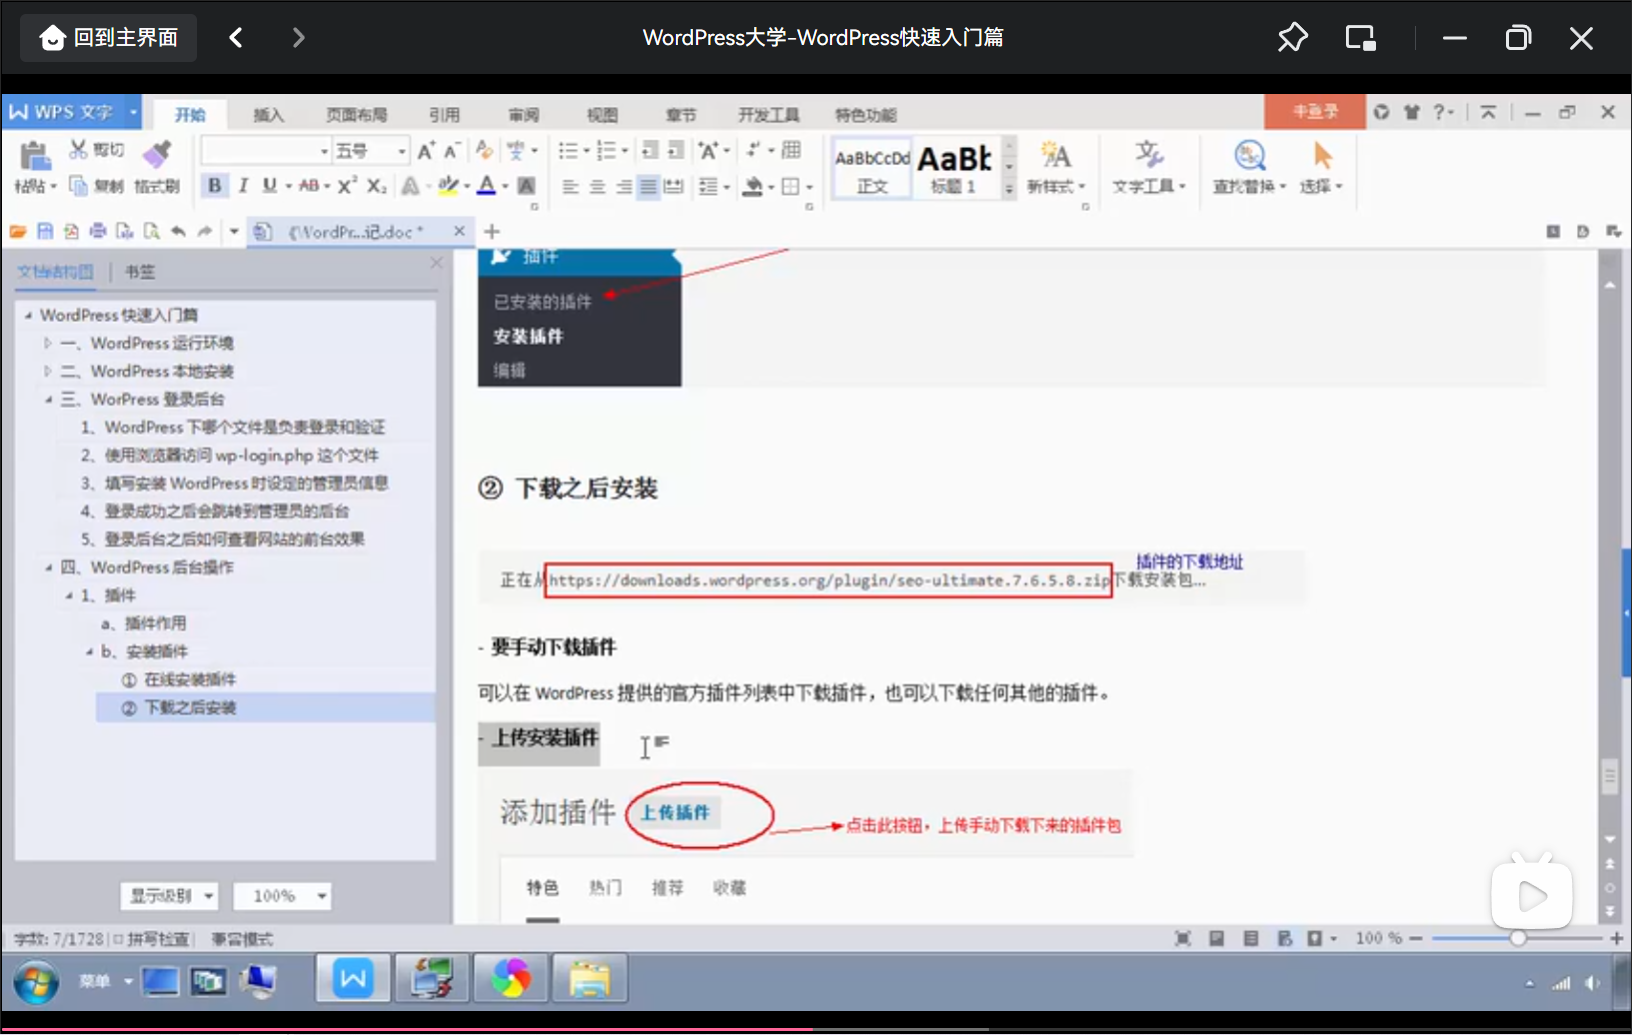Viewport: 1632px width, 1035px height.
Task: Open the WPS 文字 application menu
Action: (72, 112)
